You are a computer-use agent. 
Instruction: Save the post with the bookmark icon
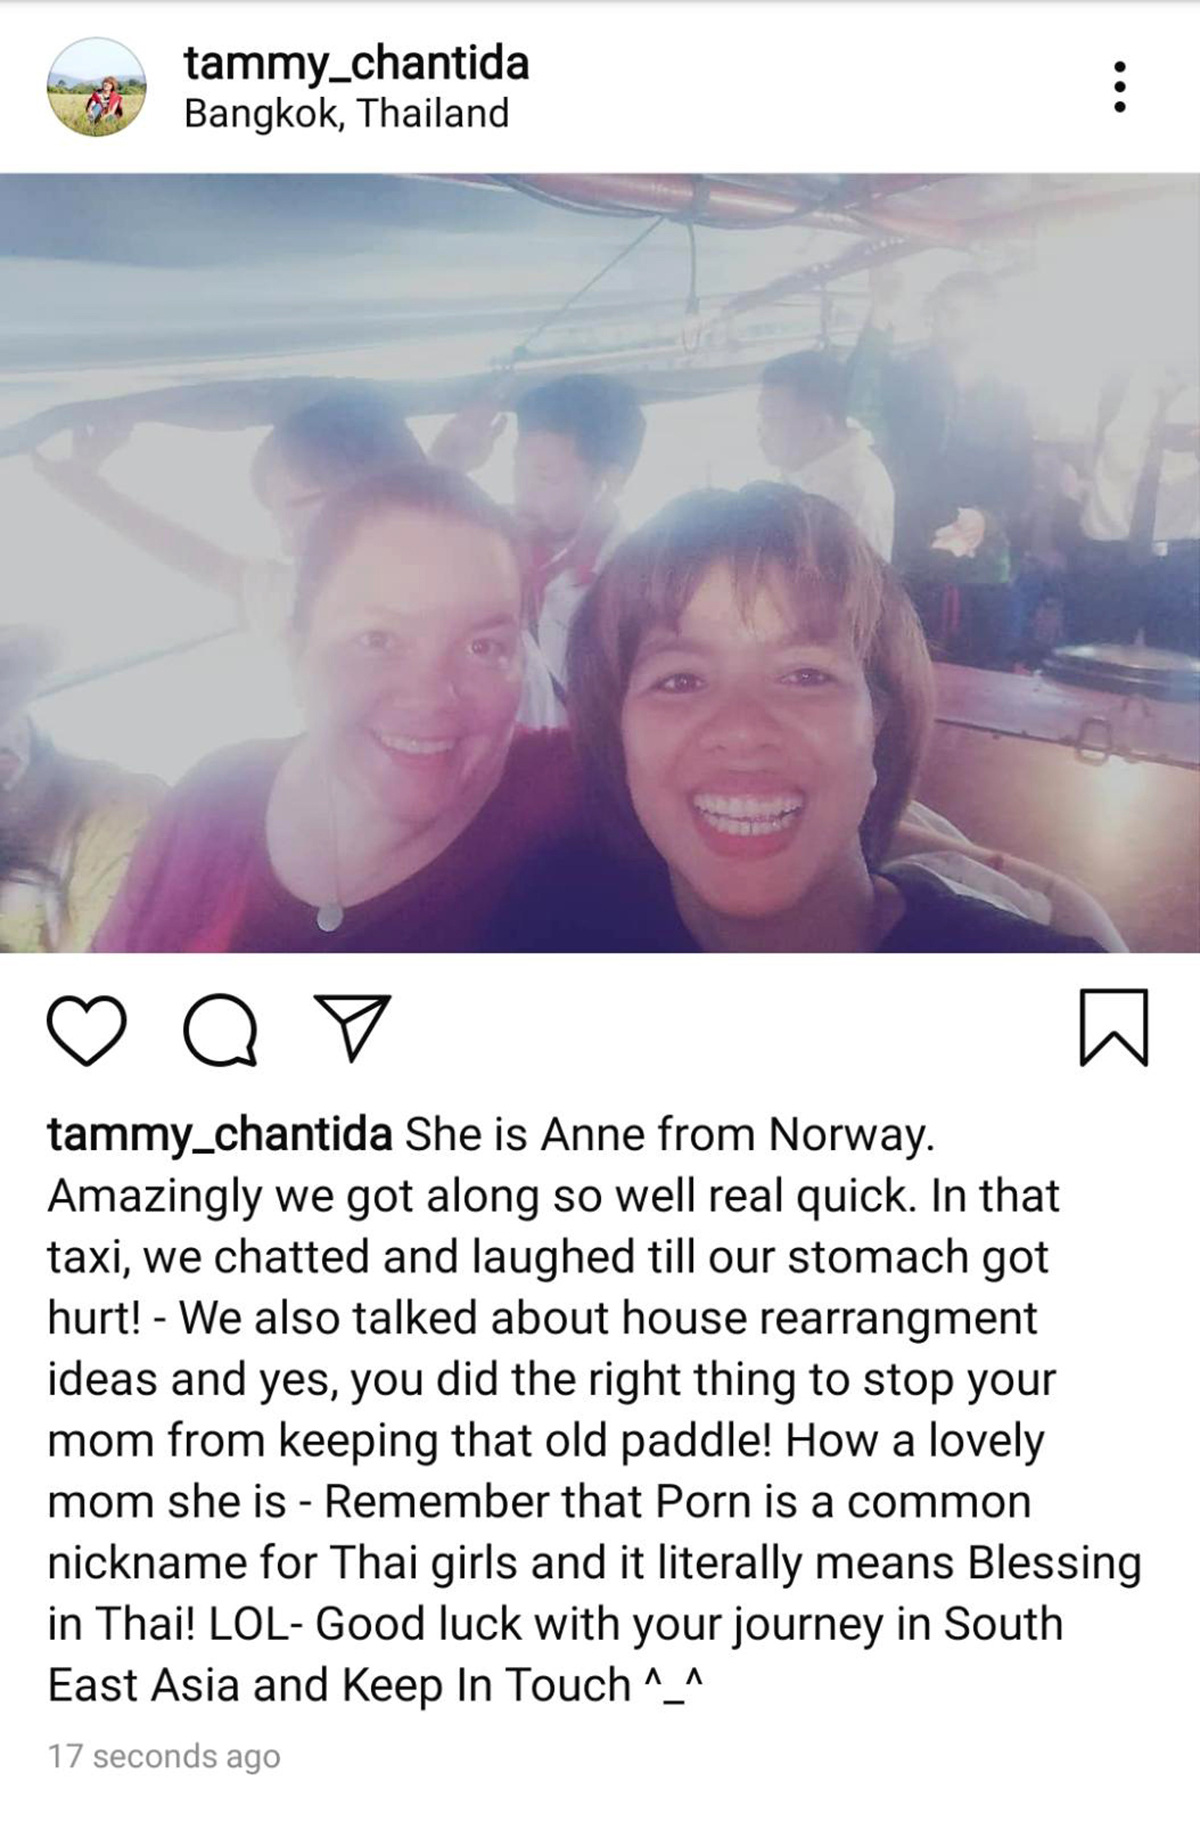[x=1114, y=1028]
